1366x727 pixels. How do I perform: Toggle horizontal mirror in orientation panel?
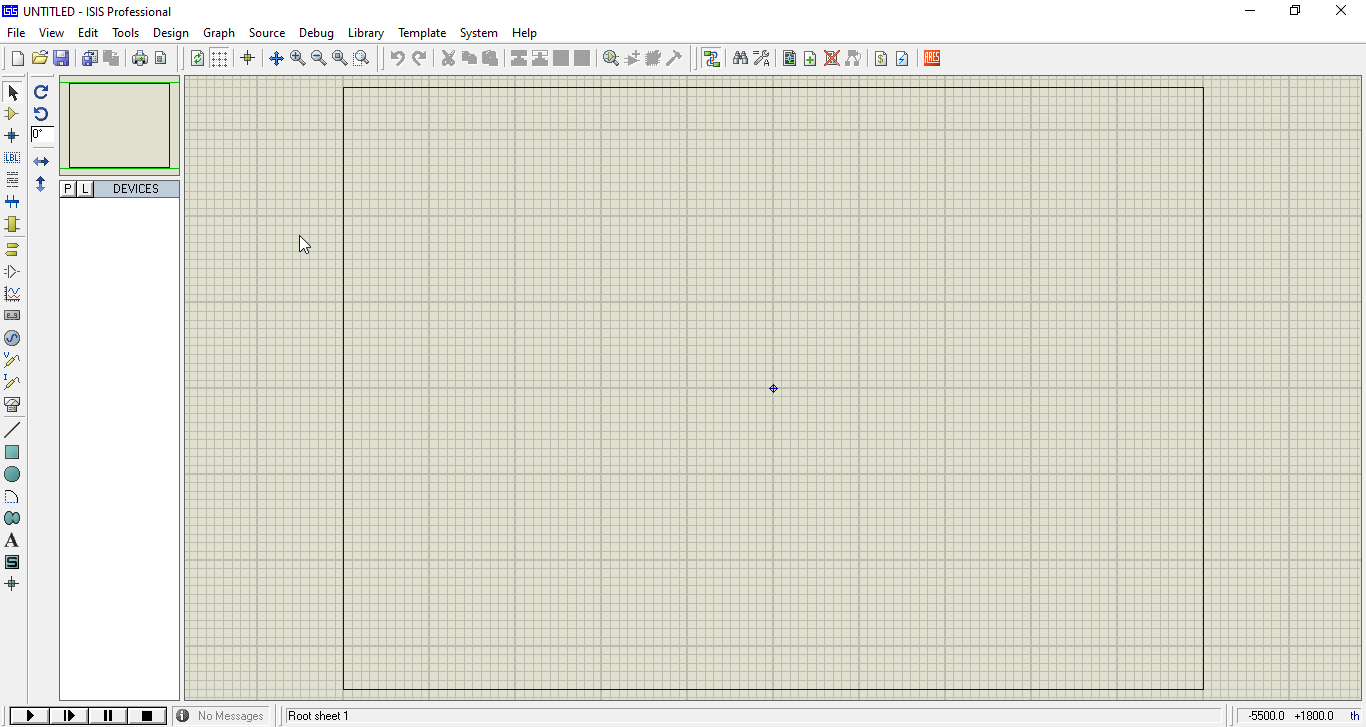[x=41, y=160]
